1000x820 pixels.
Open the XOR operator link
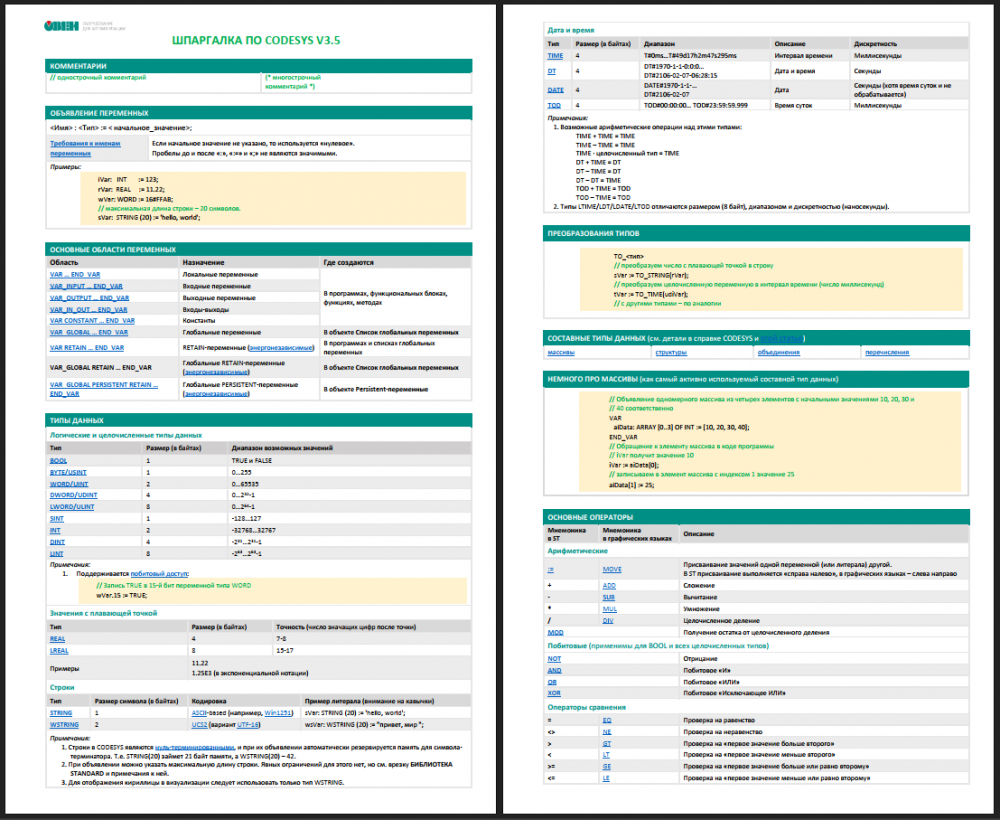[x=554, y=692]
